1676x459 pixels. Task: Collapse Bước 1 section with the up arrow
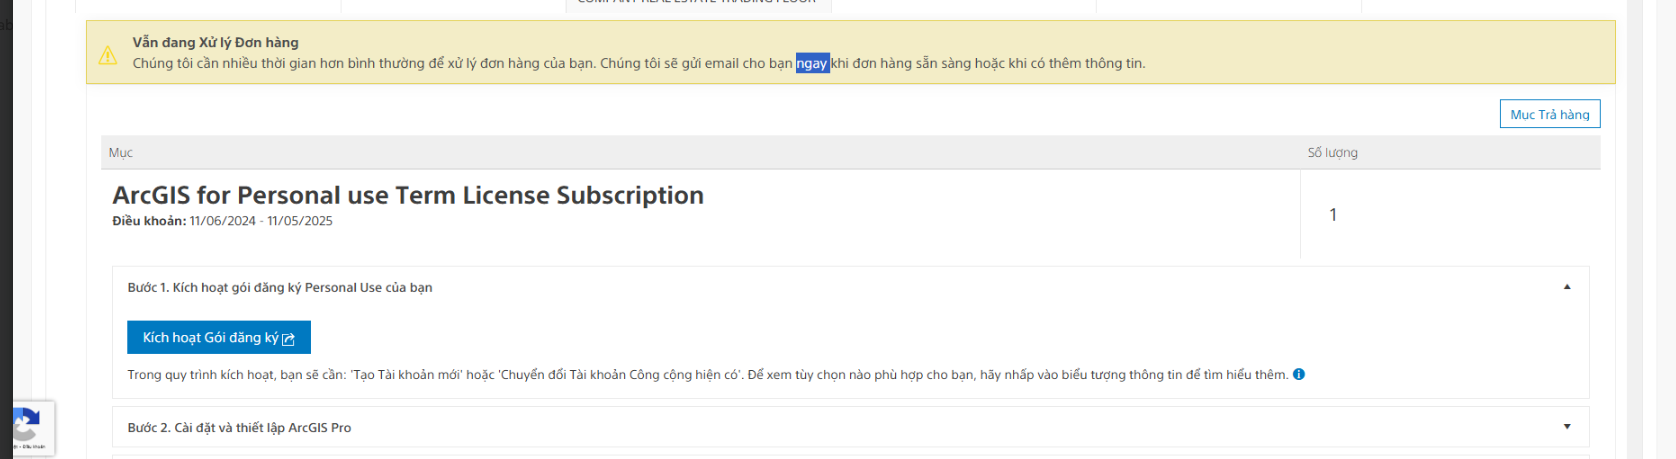(1567, 287)
